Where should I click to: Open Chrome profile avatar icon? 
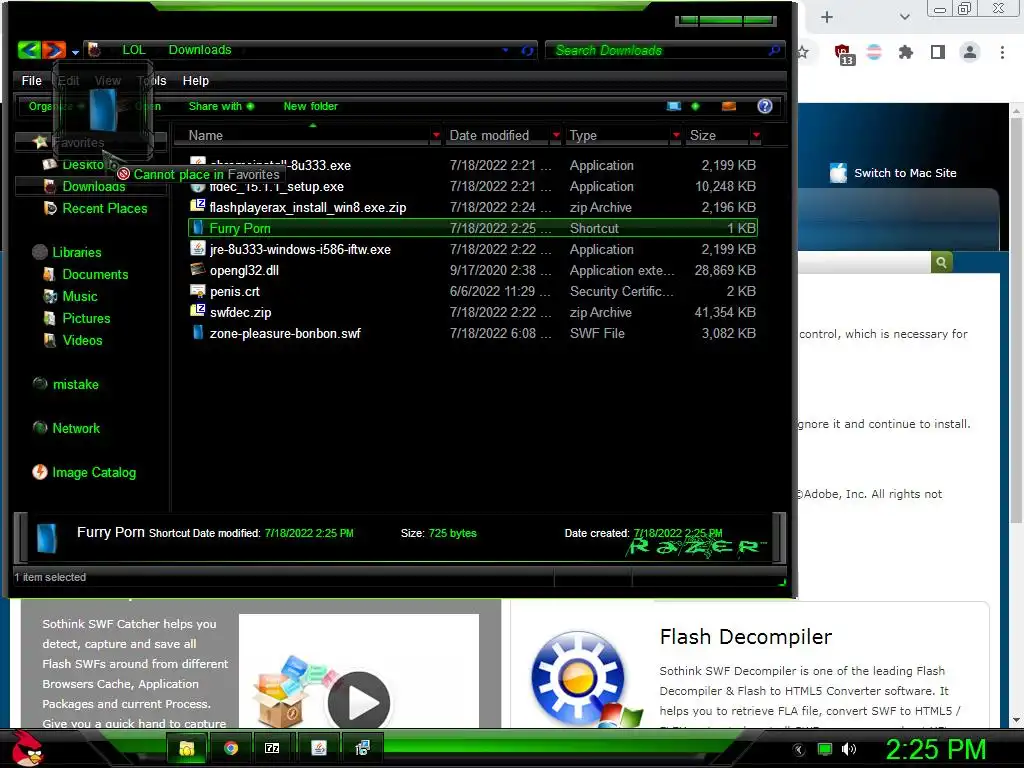click(970, 52)
